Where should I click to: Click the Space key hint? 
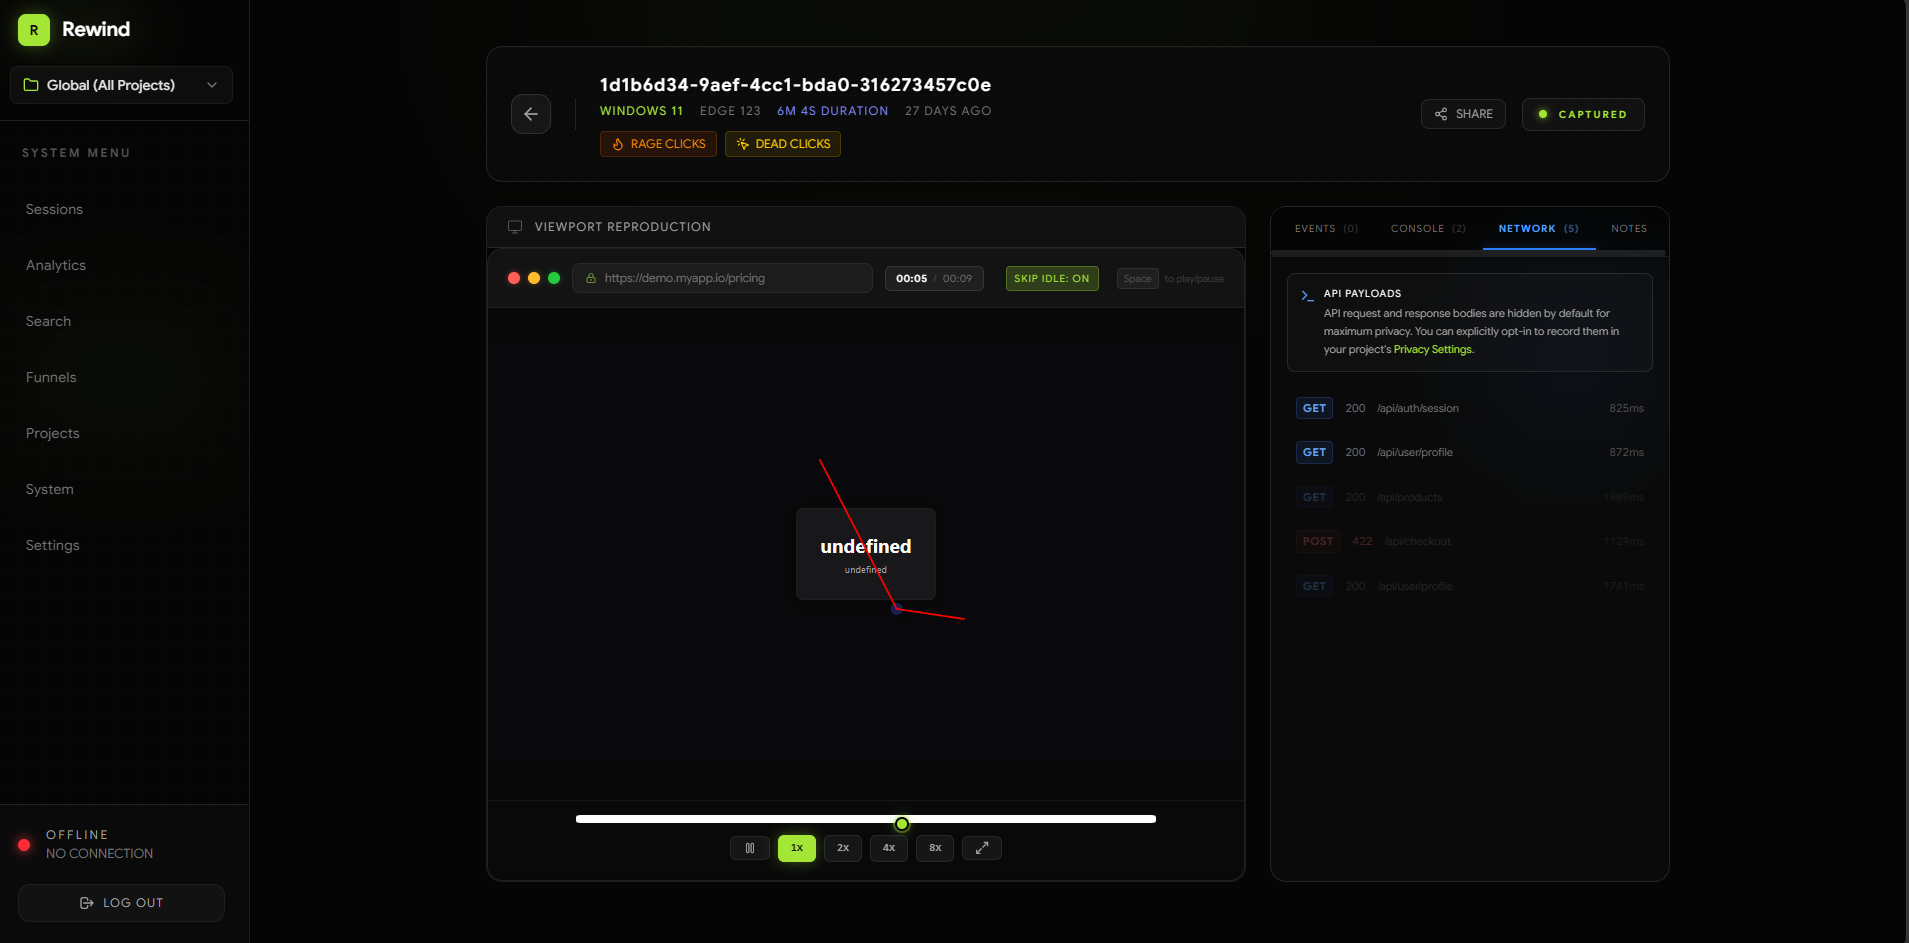[x=1137, y=279]
